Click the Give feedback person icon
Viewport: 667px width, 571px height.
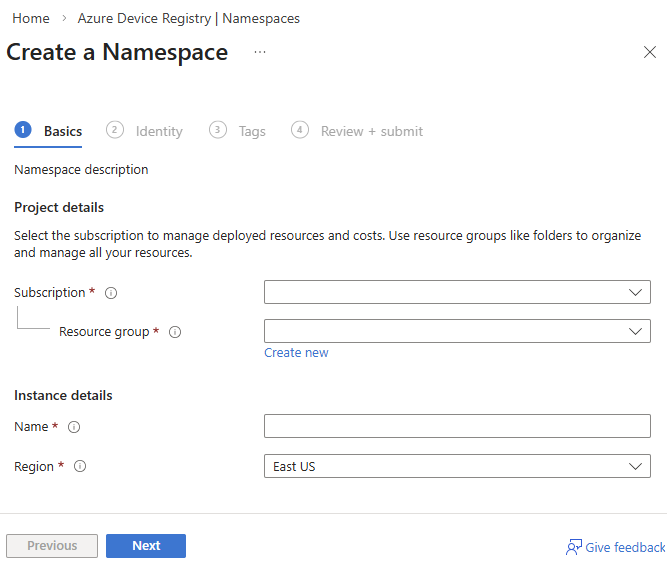click(574, 547)
